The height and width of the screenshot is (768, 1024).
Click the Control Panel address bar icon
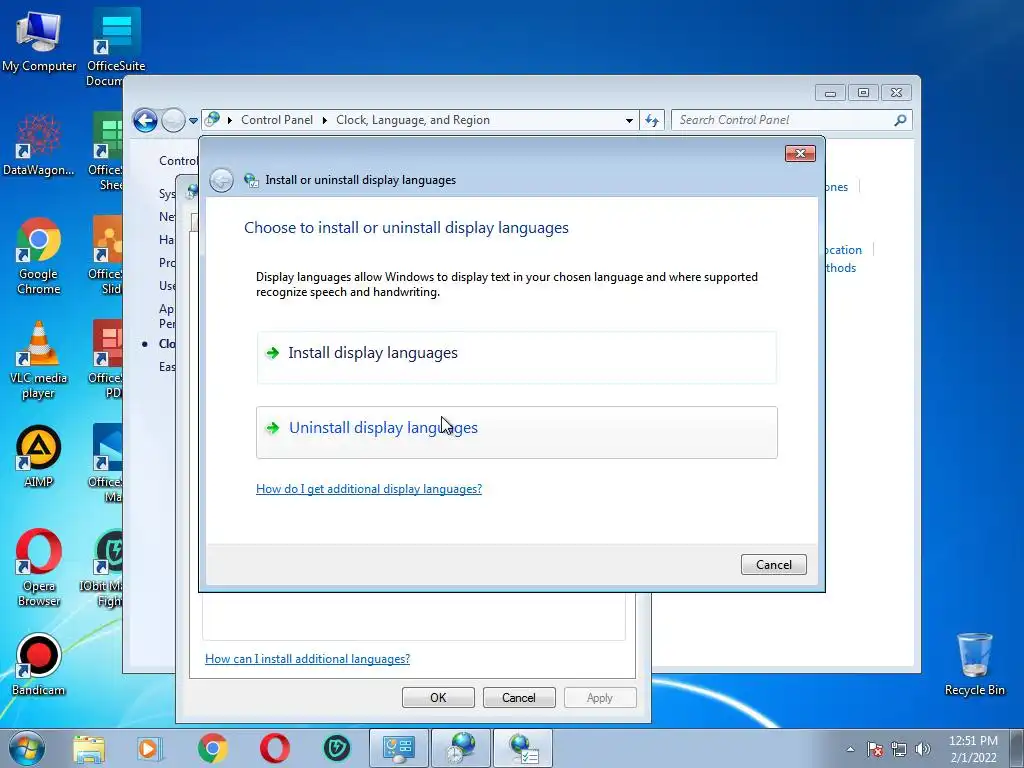point(212,120)
